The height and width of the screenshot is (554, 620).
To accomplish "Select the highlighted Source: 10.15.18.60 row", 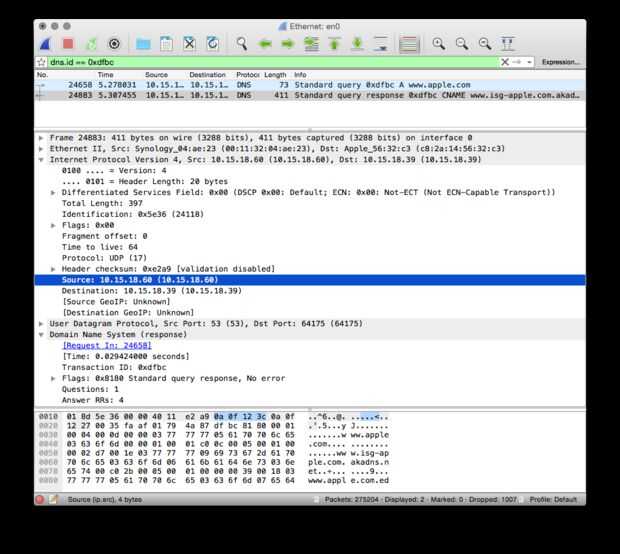I will click(310, 280).
